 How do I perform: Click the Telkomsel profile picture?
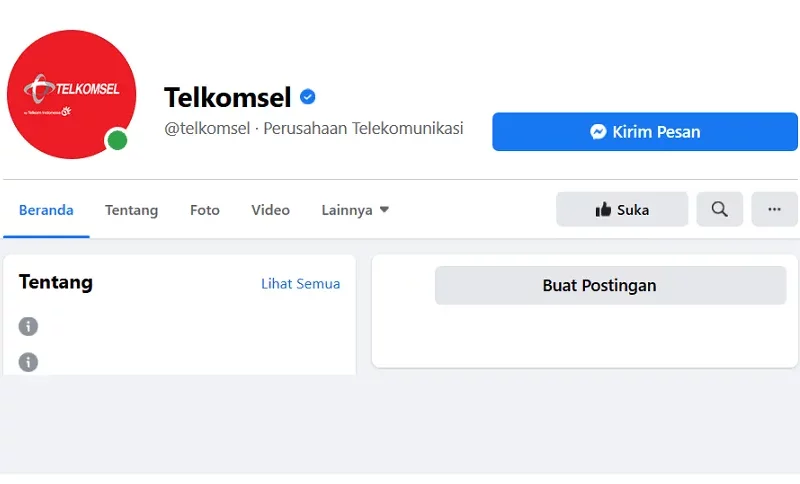pyautogui.click(x=71, y=94)
